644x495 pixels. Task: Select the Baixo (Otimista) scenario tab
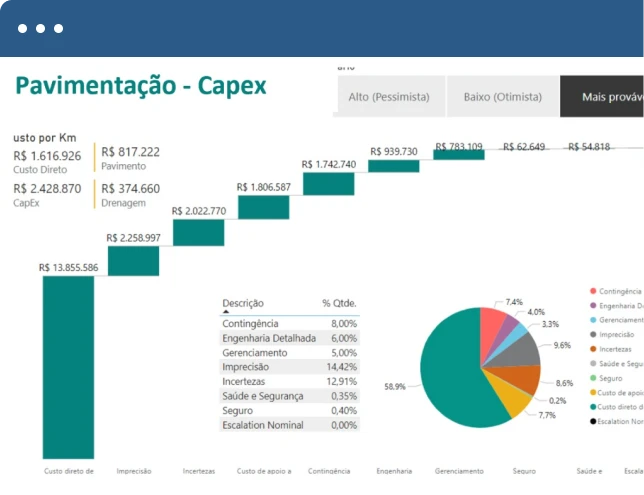coord(503,97)
